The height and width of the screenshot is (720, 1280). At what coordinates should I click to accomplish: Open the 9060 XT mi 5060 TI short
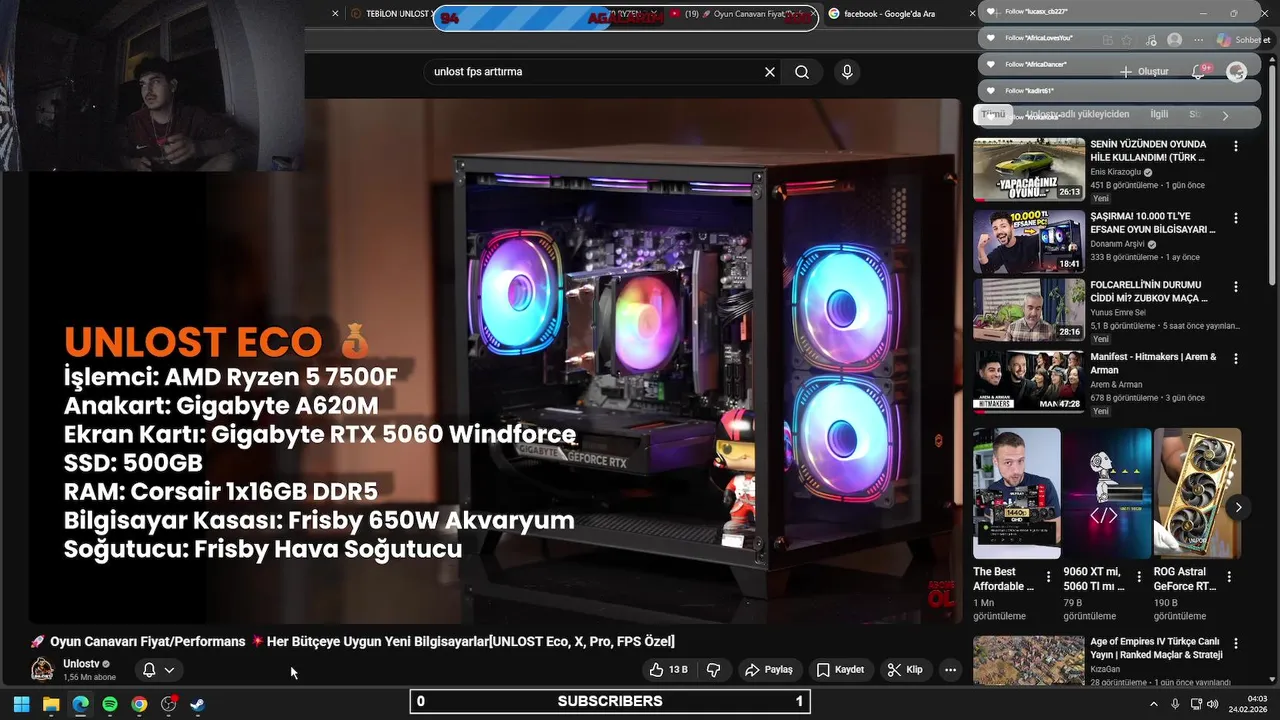click(x=1107, y=493)
